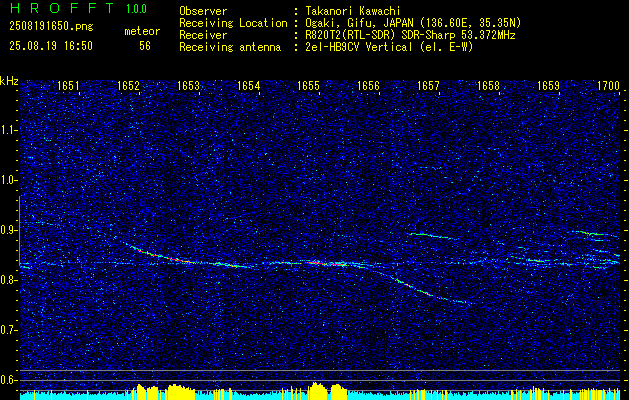Click frequency axis label 0.6
The image size is (629, 400).
click(8, 380)
